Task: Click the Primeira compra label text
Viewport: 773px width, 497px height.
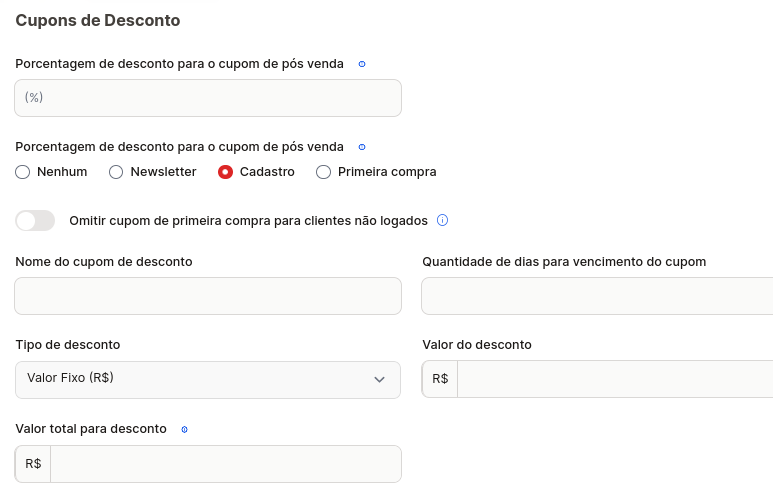Action: 387,172
